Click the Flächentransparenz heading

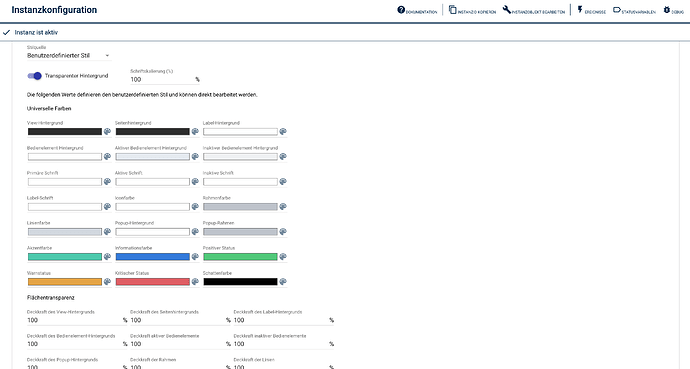tap(51, 298)
